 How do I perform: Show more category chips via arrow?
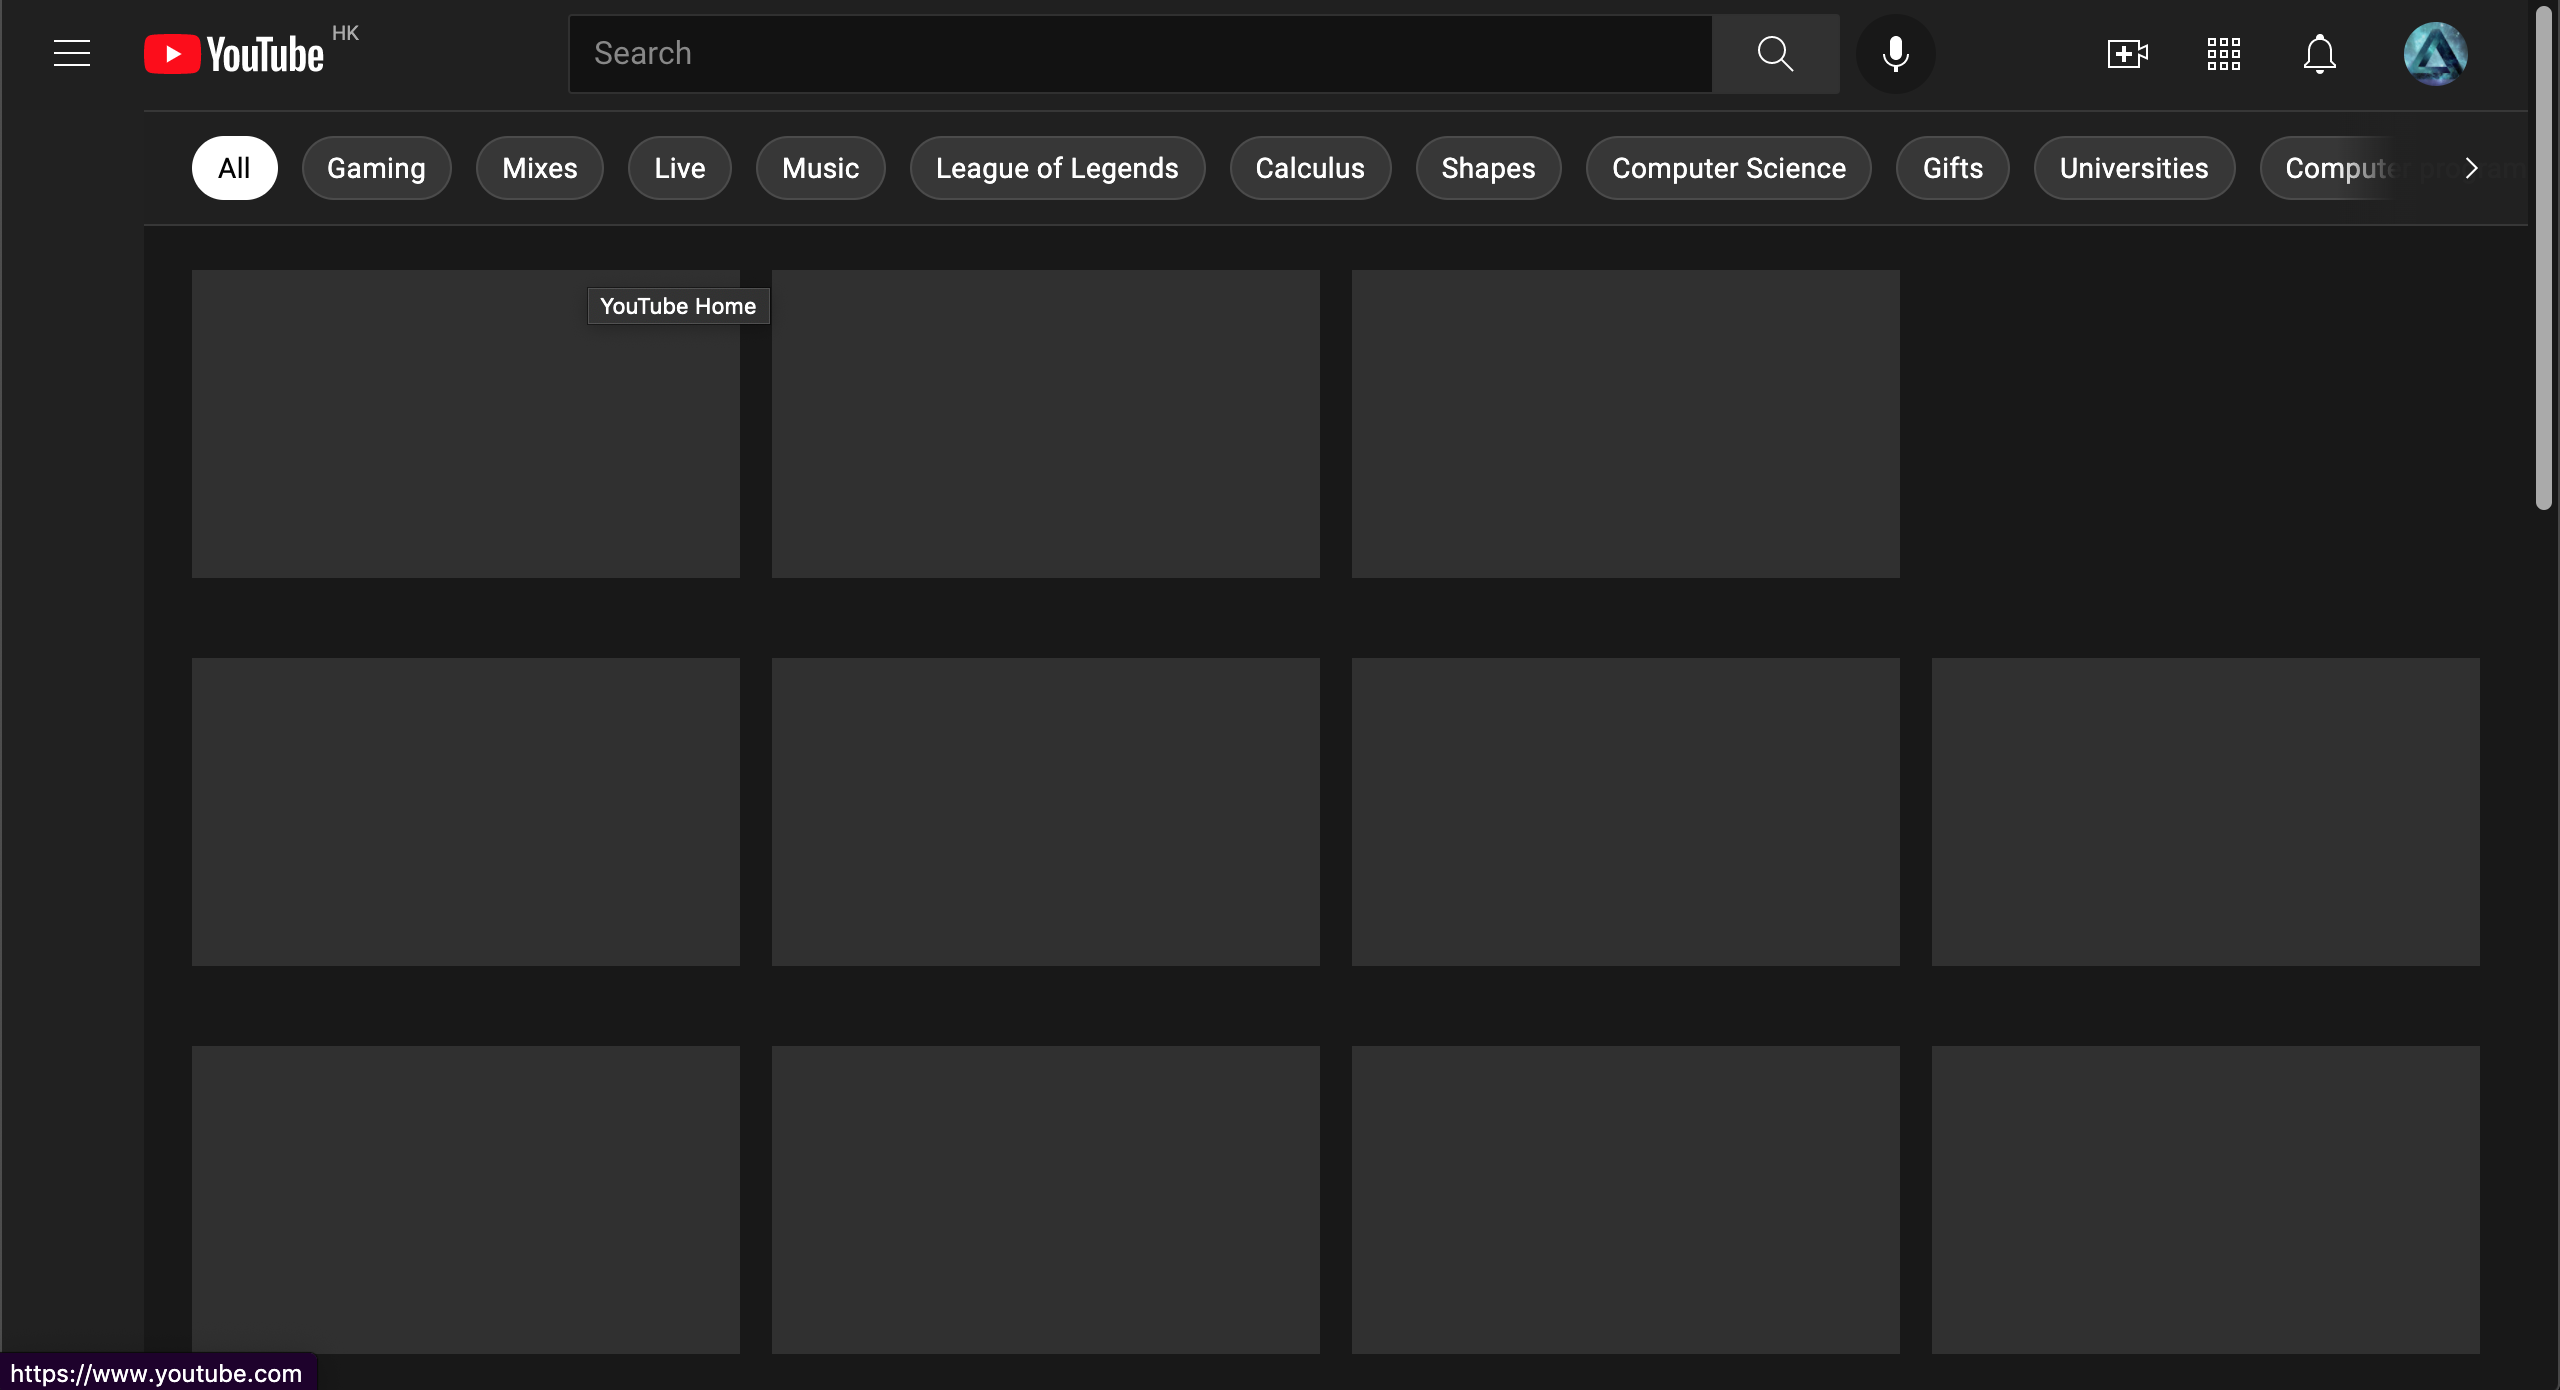click(x=2472, y=168)
